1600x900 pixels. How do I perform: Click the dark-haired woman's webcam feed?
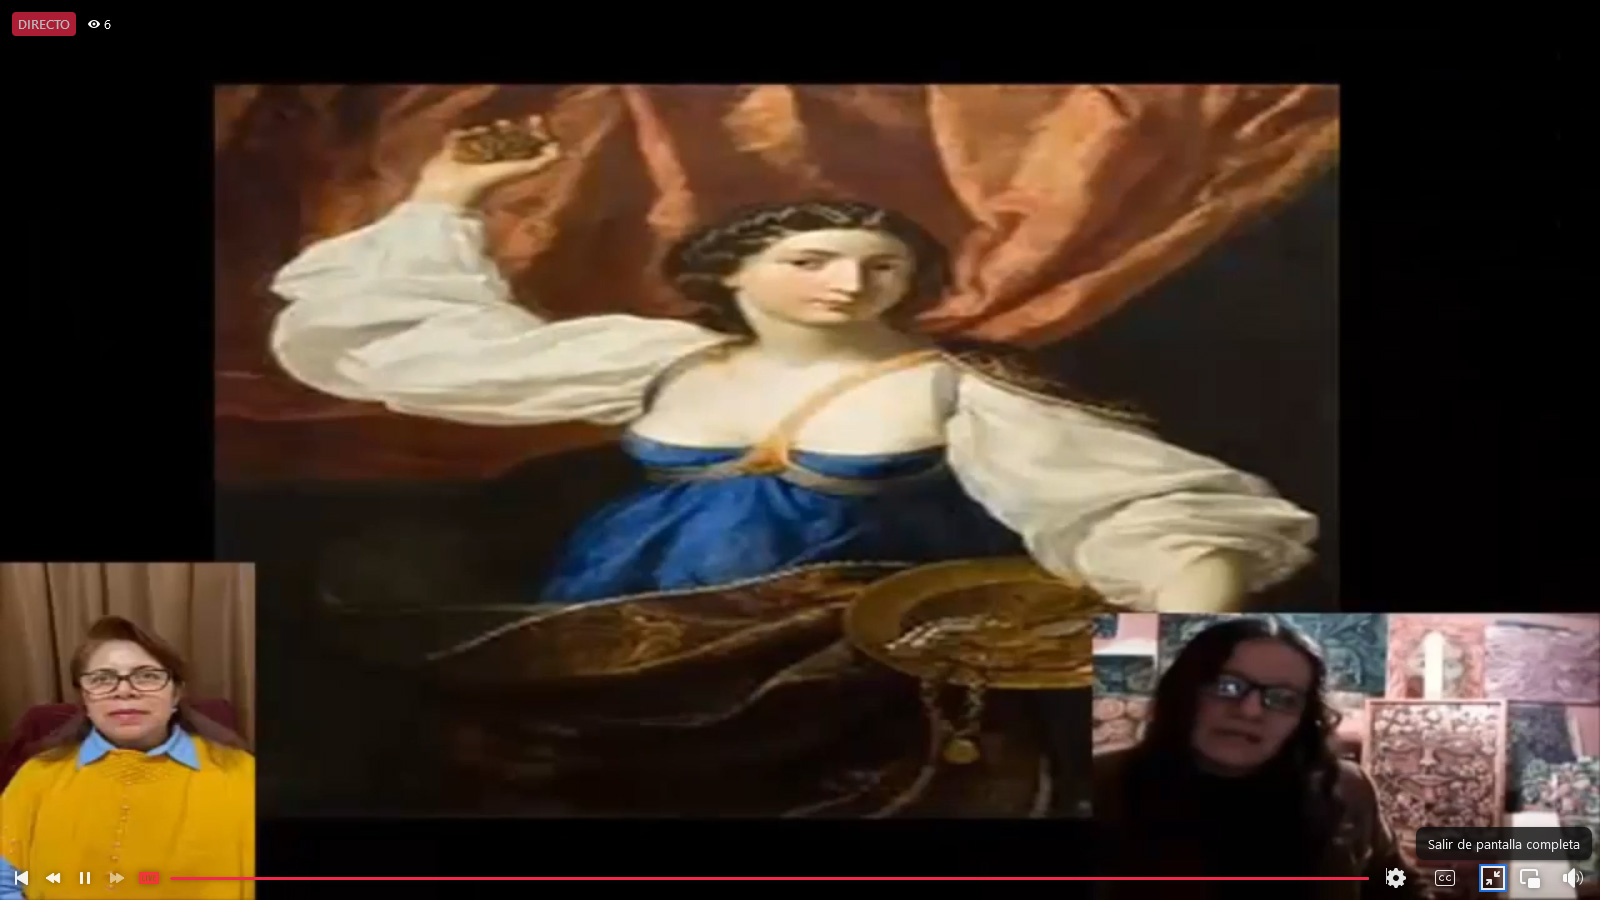coord(1346,755)
